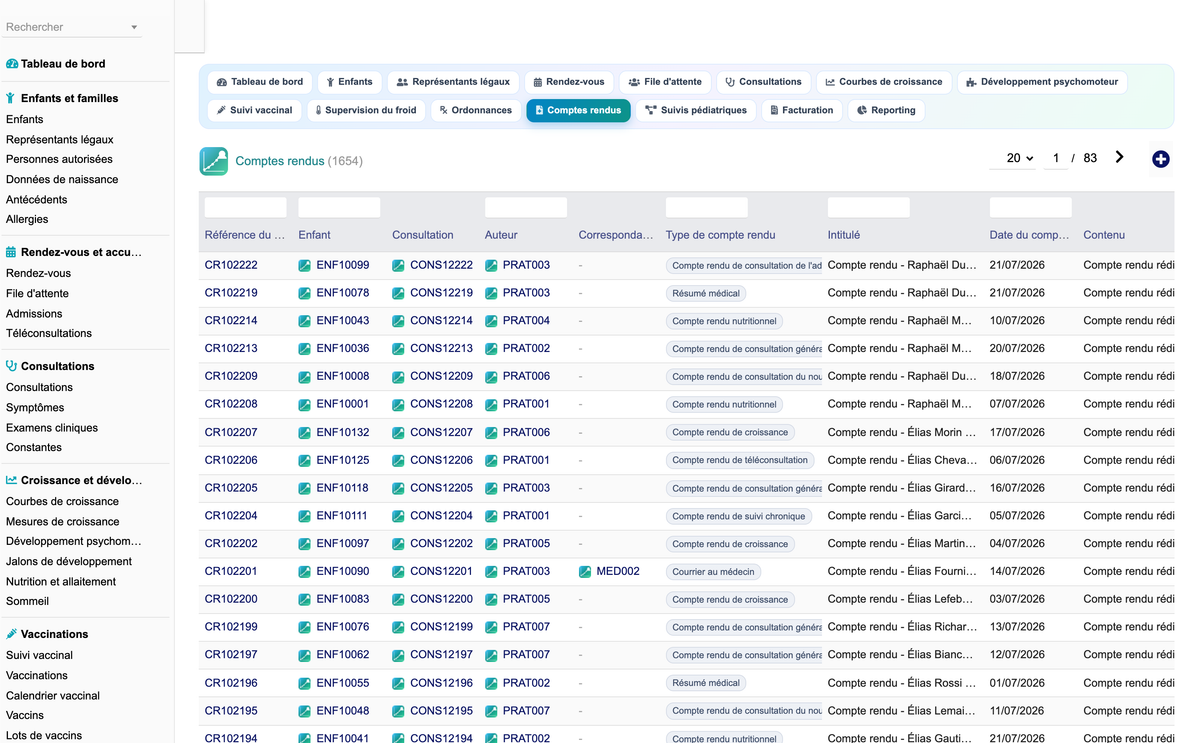Open Antécédents in sidebar
Image resolution: width=1200 pixels, height=743 pixels.
(37, 200)
